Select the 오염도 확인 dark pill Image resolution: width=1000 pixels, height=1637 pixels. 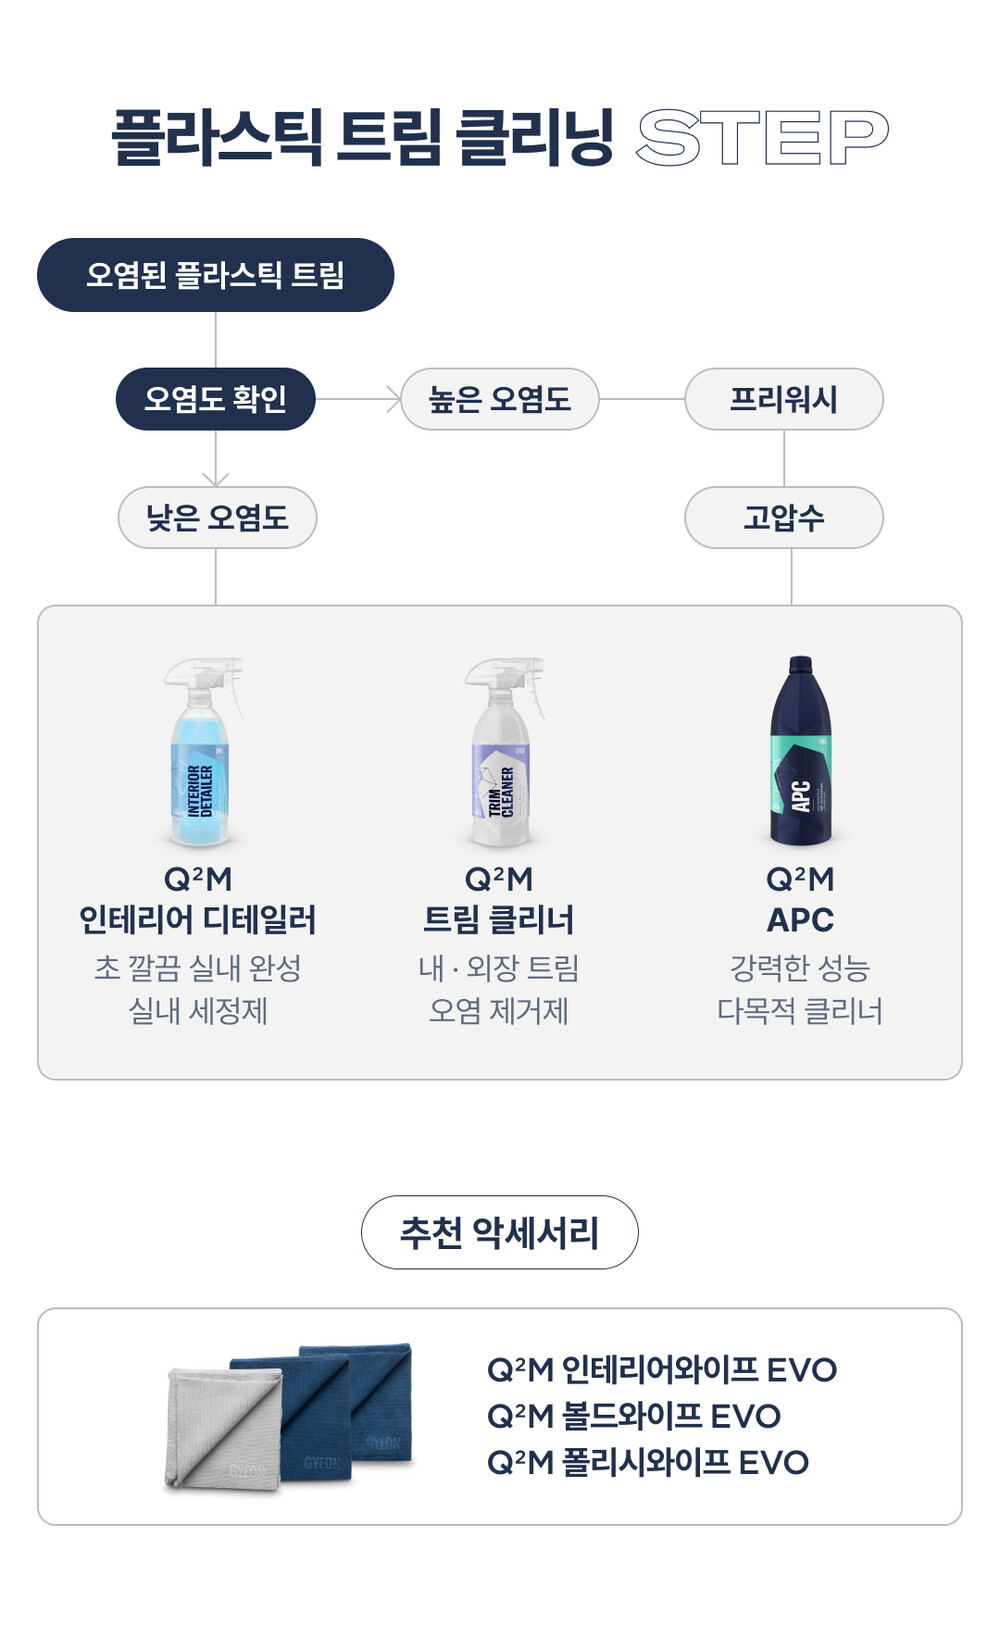click(x=216, y=400)
